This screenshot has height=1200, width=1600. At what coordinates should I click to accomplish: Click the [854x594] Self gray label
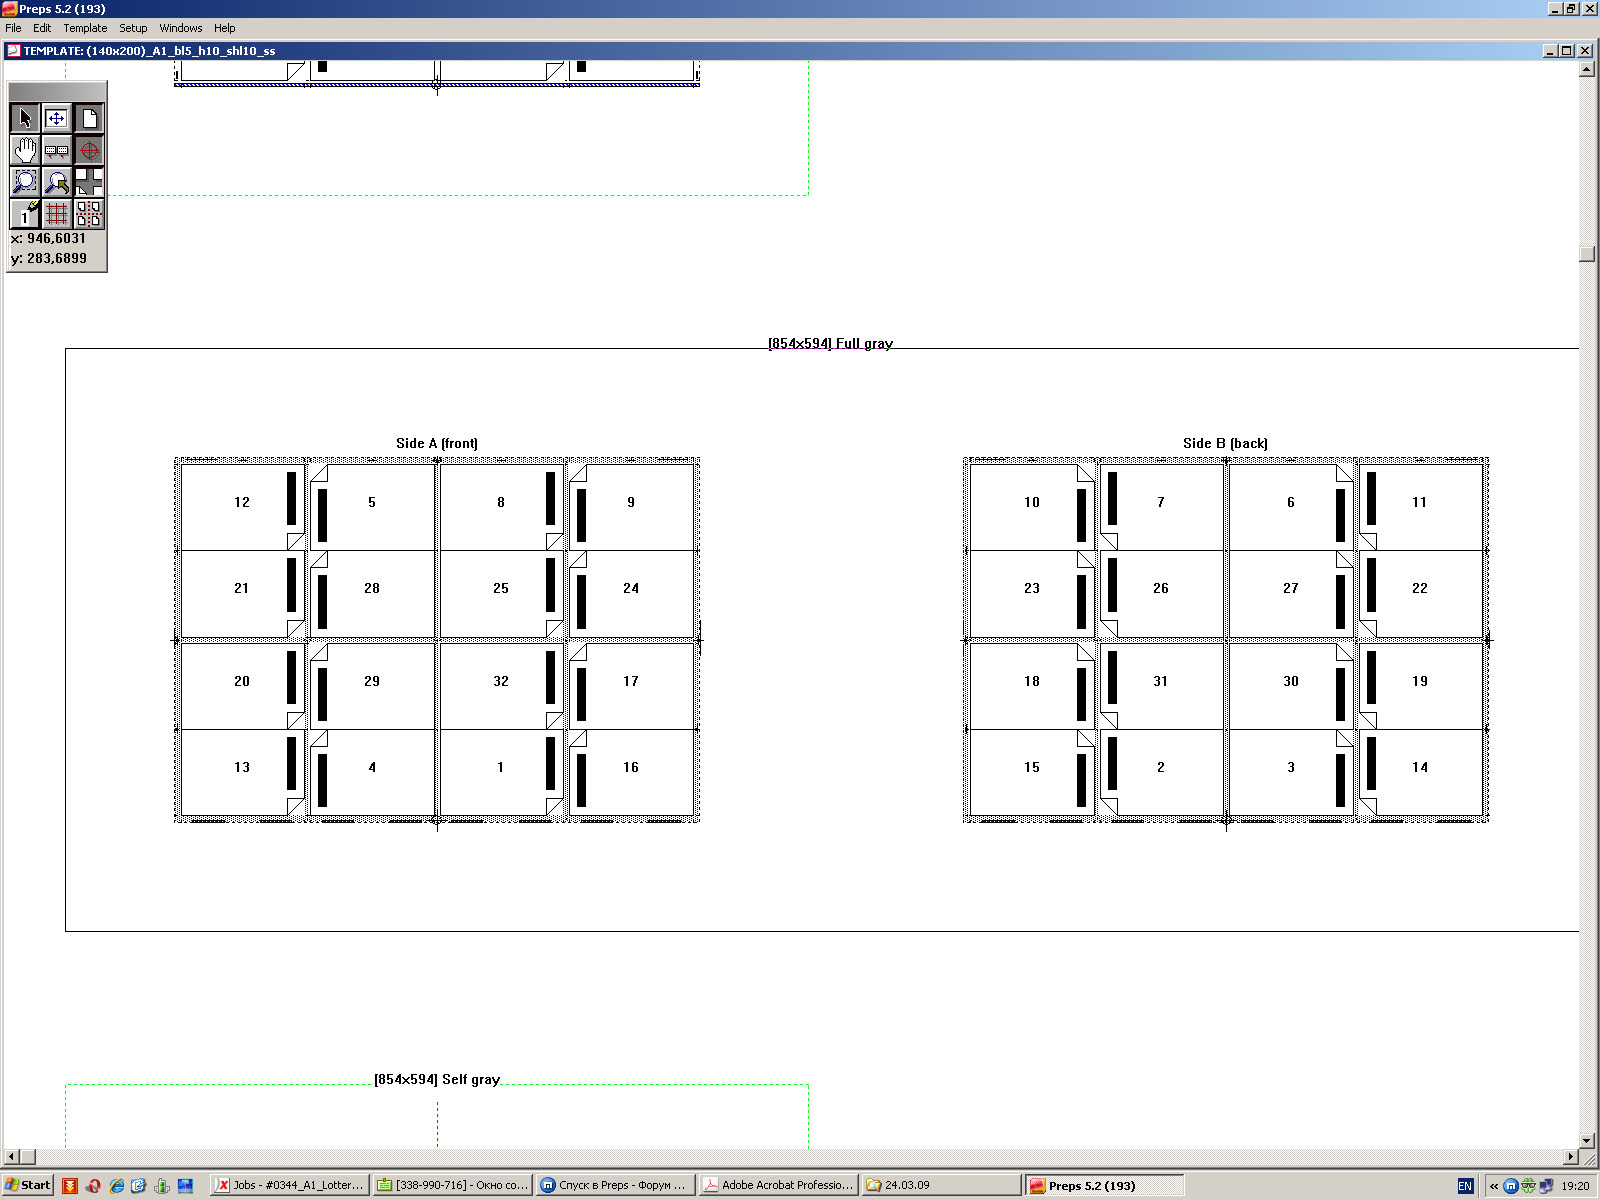point(437,1079)
